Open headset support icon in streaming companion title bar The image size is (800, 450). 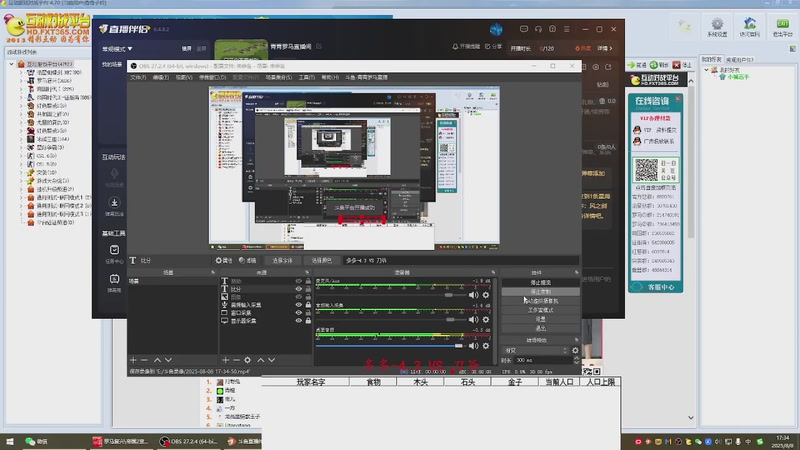[x=538, y=29]
